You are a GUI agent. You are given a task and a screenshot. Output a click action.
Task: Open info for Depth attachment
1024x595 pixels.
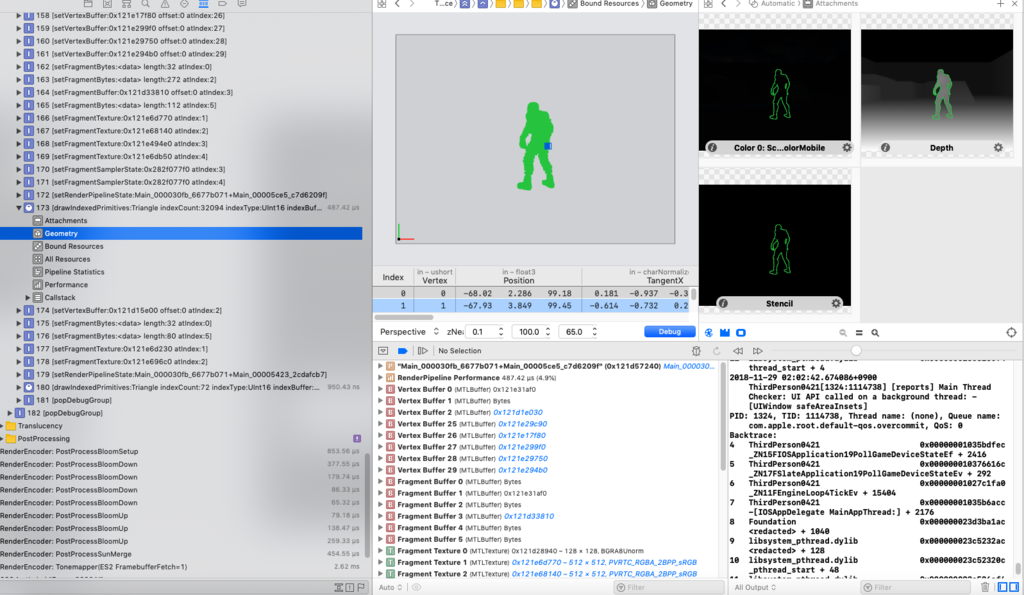click(x=885, y=148)
